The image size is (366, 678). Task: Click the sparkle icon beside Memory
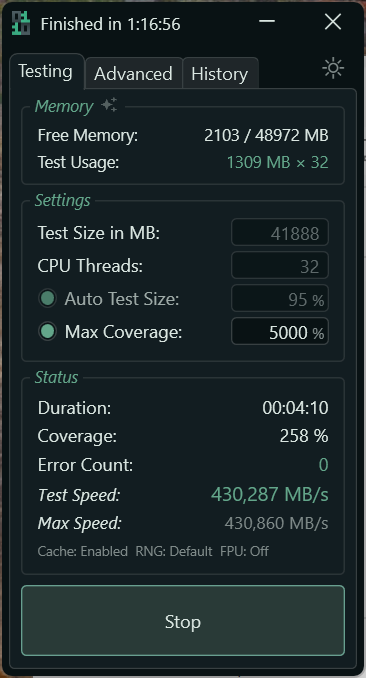coord(109,105)
